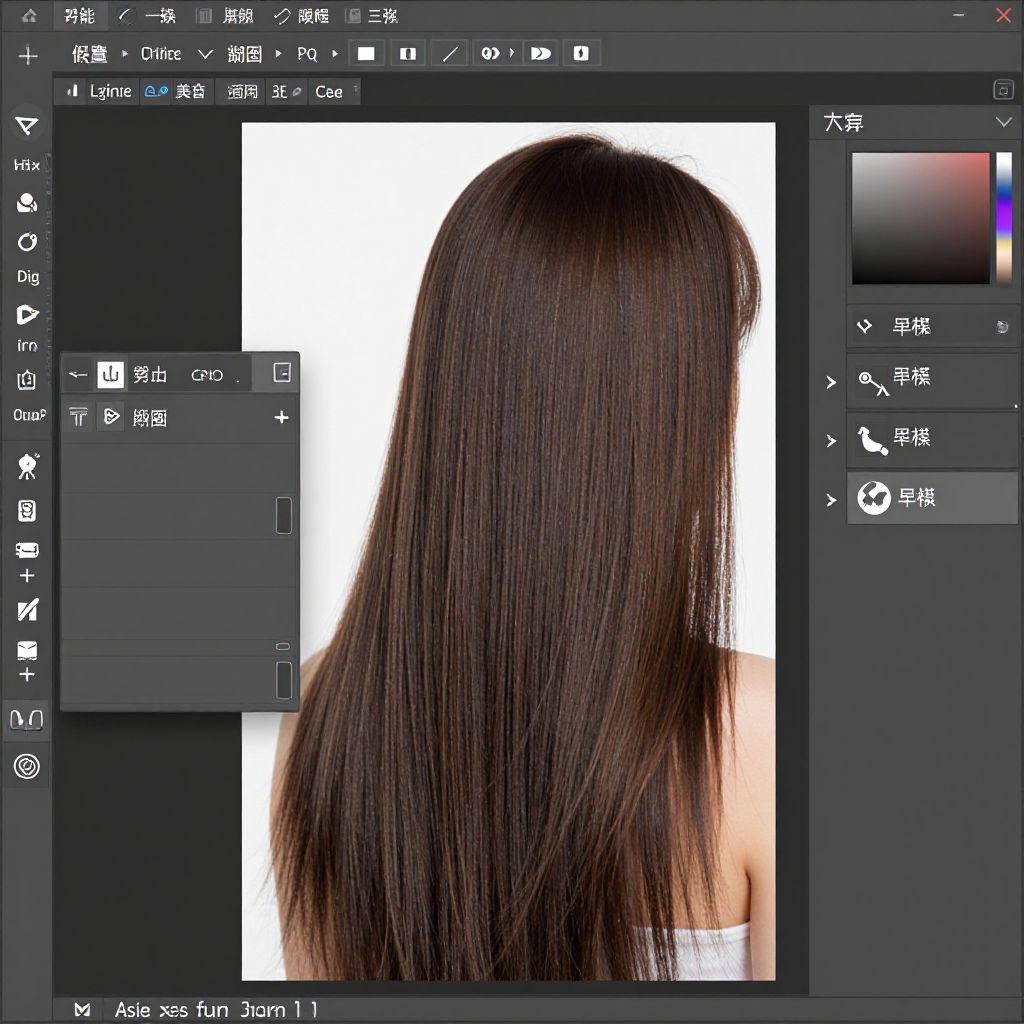This screenshot has height=1024, width=1024.
Task: Click the diagonal line tool in options bar
Action: pos(451,54)
